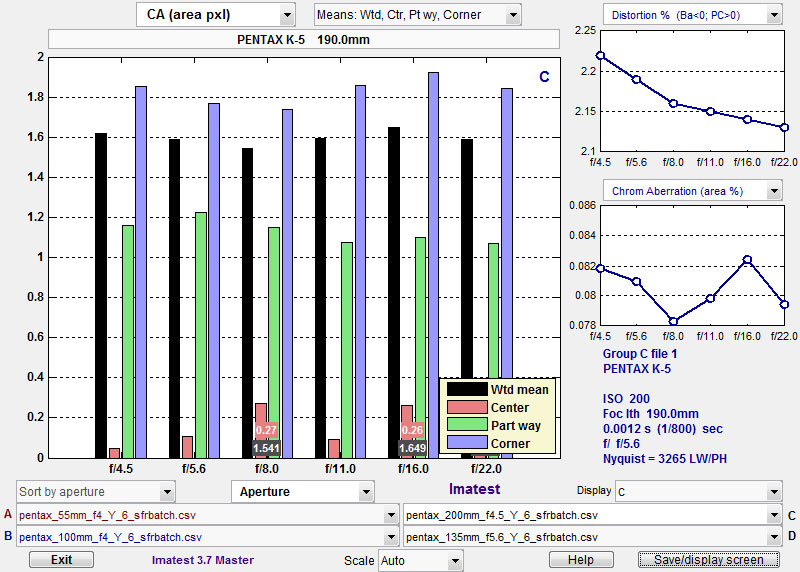The height and width of the screenshot is (572, 800).
Task: Click the f/8.0 label on main chart axis
Action: (267, 468)
